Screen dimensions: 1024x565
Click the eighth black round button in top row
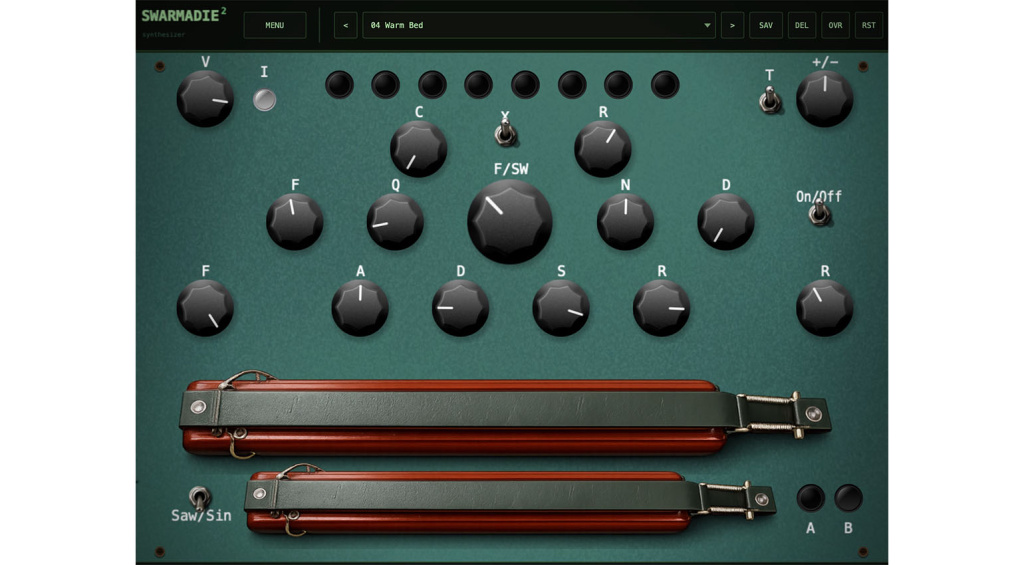click(665, 85)
